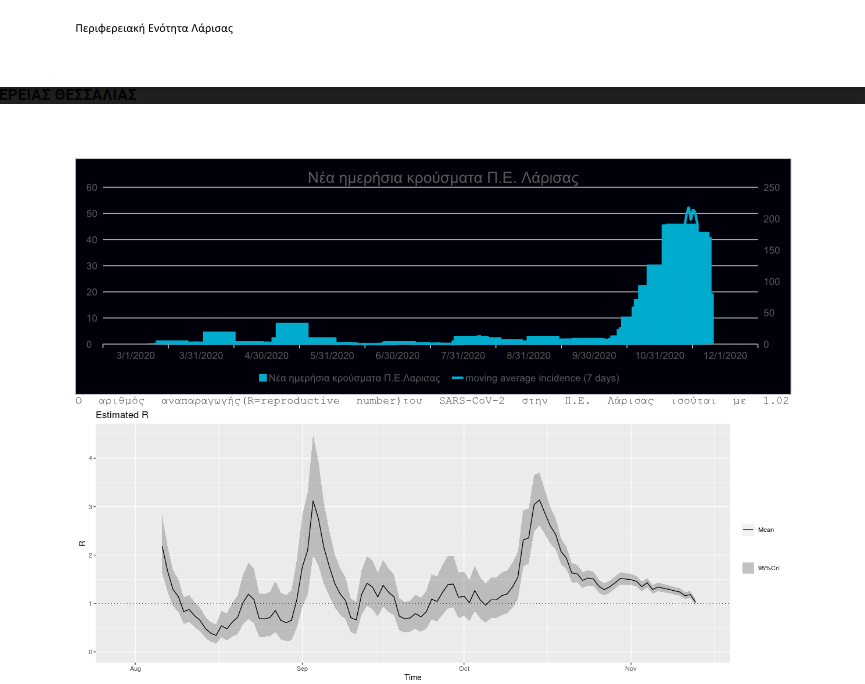
Task: Click the Nov tick label on Time axis
Action: point(630,668)
